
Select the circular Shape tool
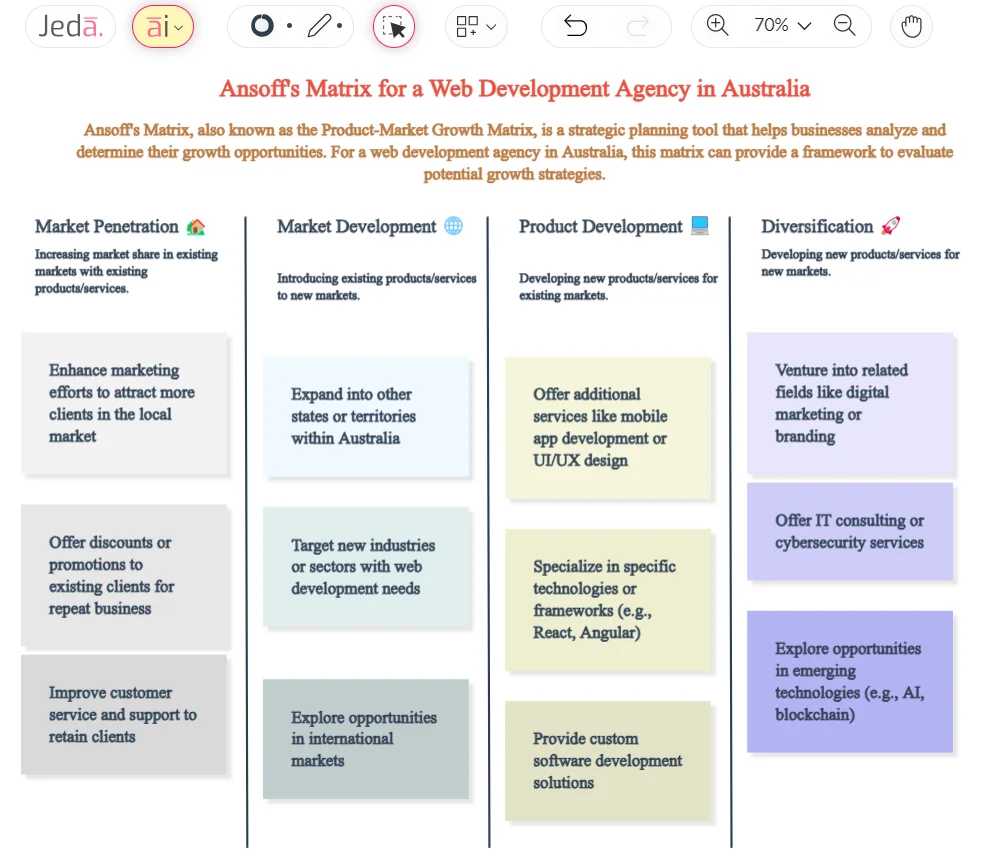coord(262,26)
